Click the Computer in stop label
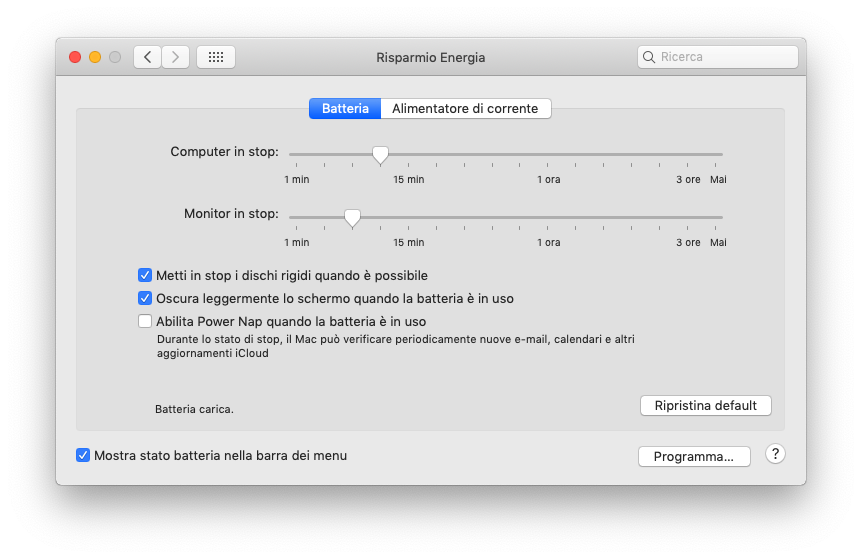862x559 pixels. tap(224, 152)
